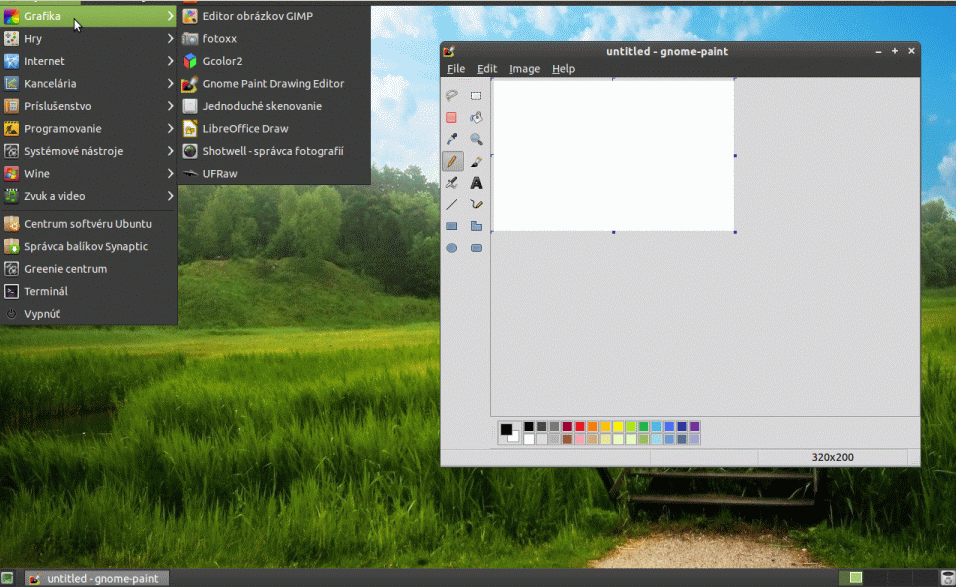This screenshot has height=588, width=956.
Task: Select the rectangular selection tool
Action: click(x=476, y=95)
